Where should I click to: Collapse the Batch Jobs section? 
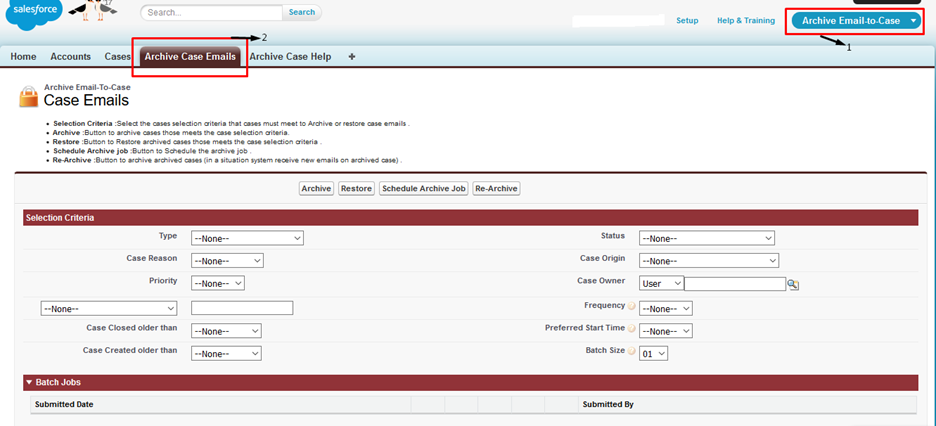coord(29,382)
